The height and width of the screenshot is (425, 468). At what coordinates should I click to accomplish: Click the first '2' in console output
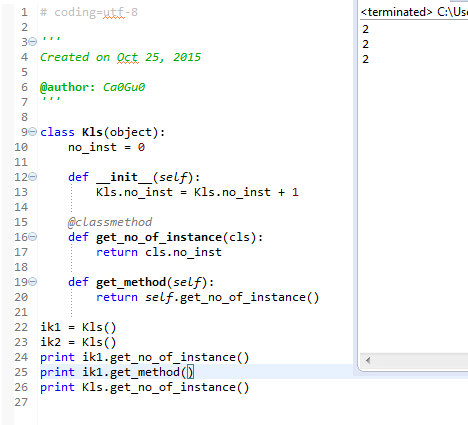[x=366, y=29]
